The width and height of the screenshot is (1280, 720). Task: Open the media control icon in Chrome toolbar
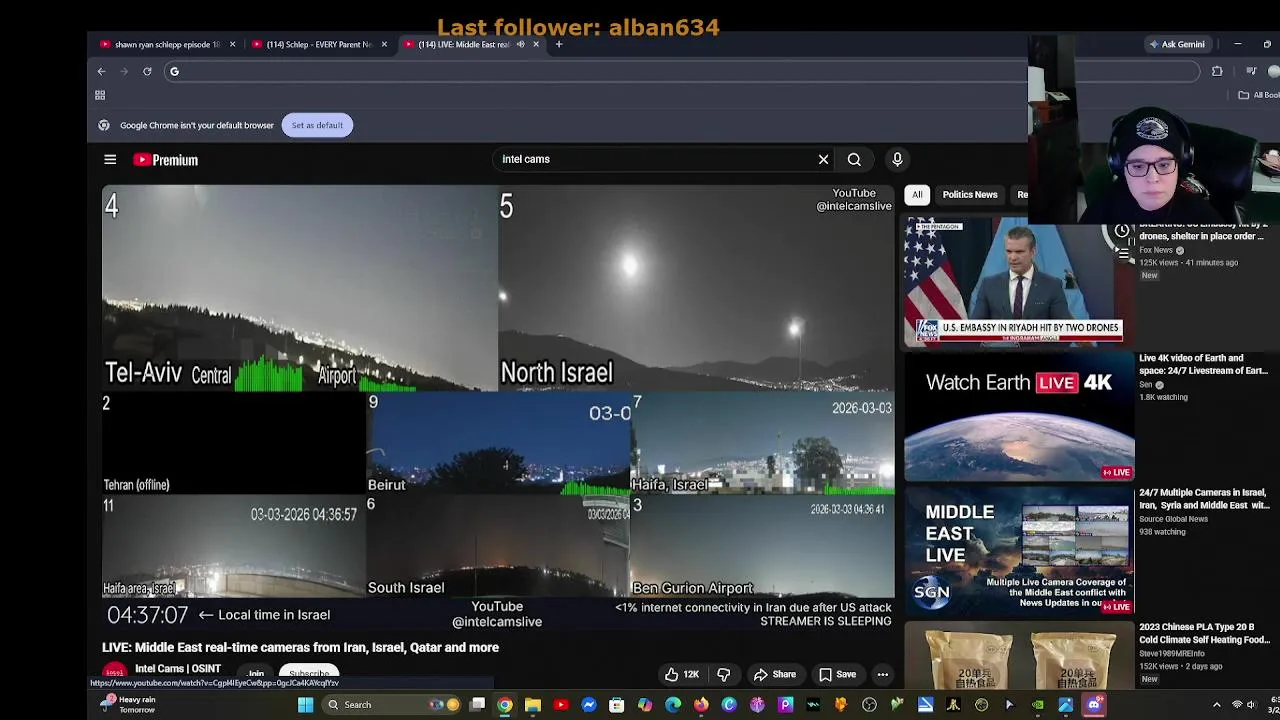(x=1251, y=71)
